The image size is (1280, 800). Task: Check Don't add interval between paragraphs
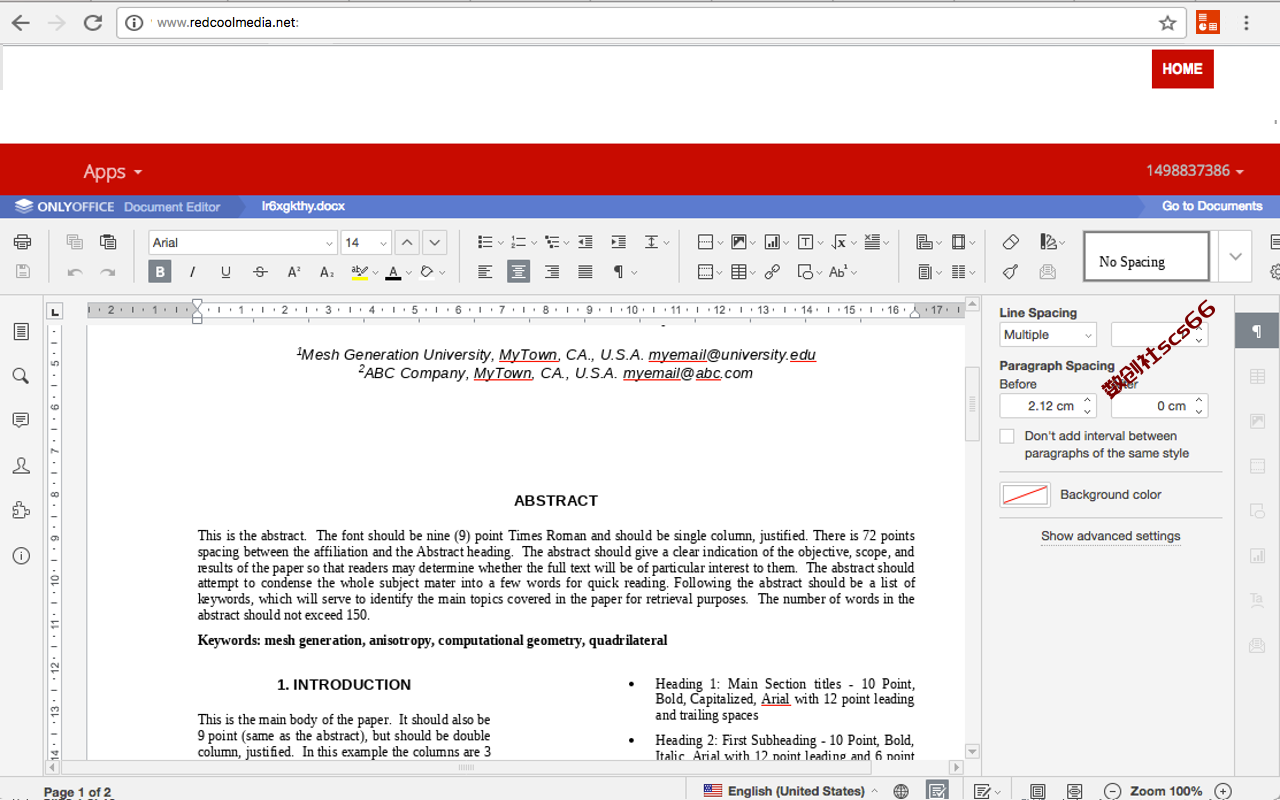(x=1007, y=436)
